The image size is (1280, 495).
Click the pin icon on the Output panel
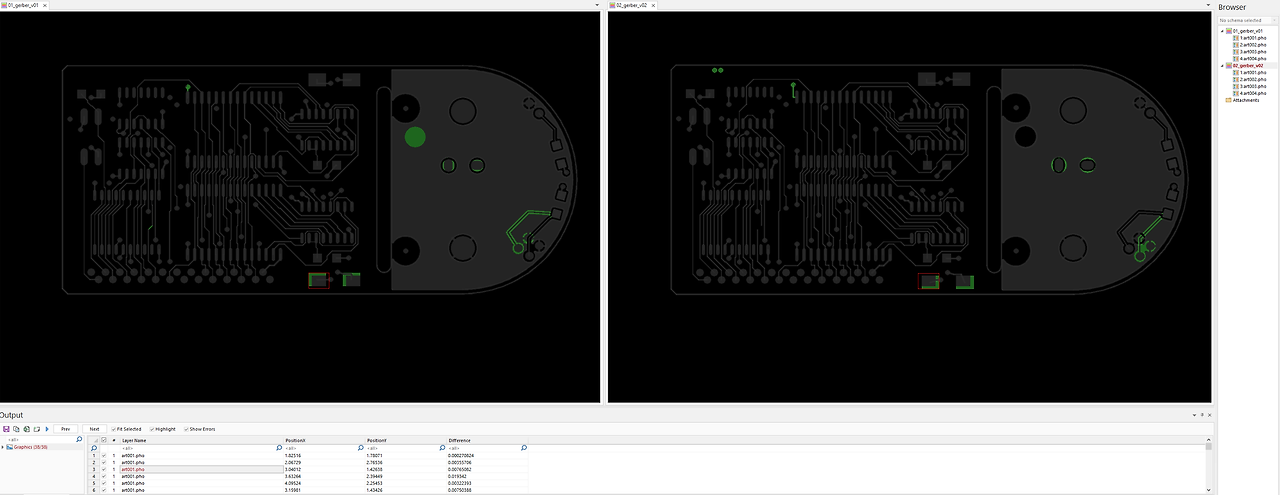tap(1202, 415)
